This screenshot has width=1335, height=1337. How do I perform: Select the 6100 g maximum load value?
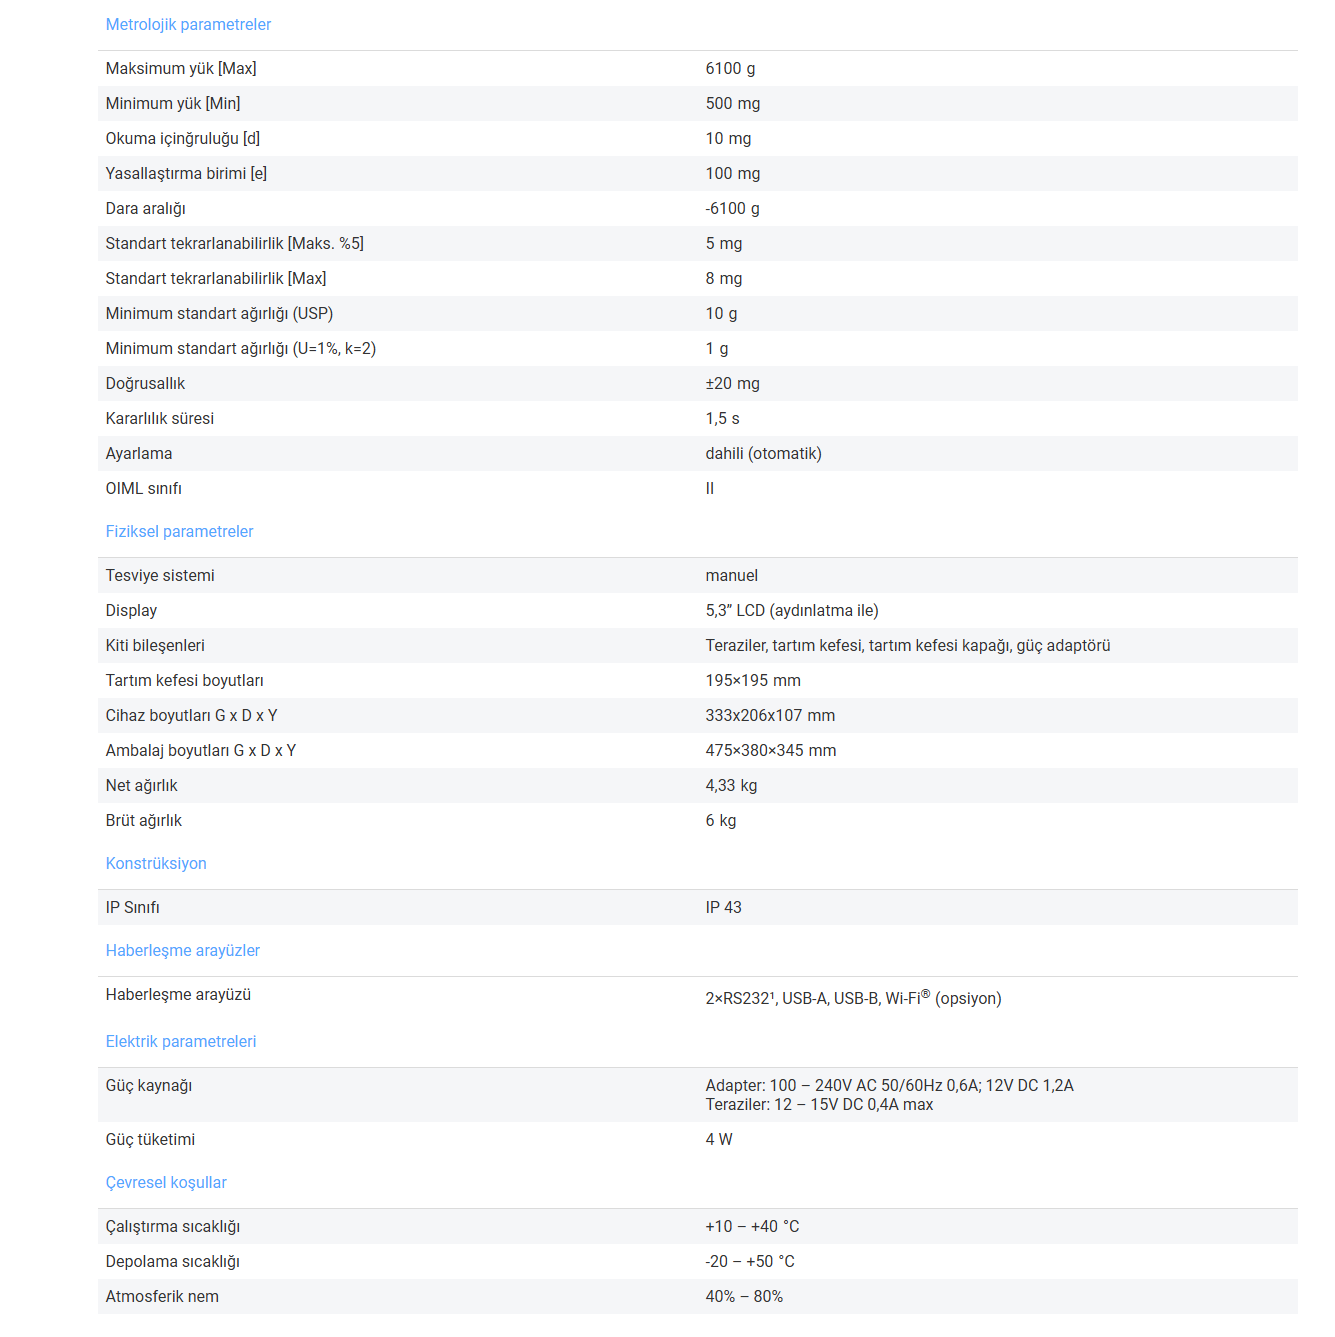(730, 68)
